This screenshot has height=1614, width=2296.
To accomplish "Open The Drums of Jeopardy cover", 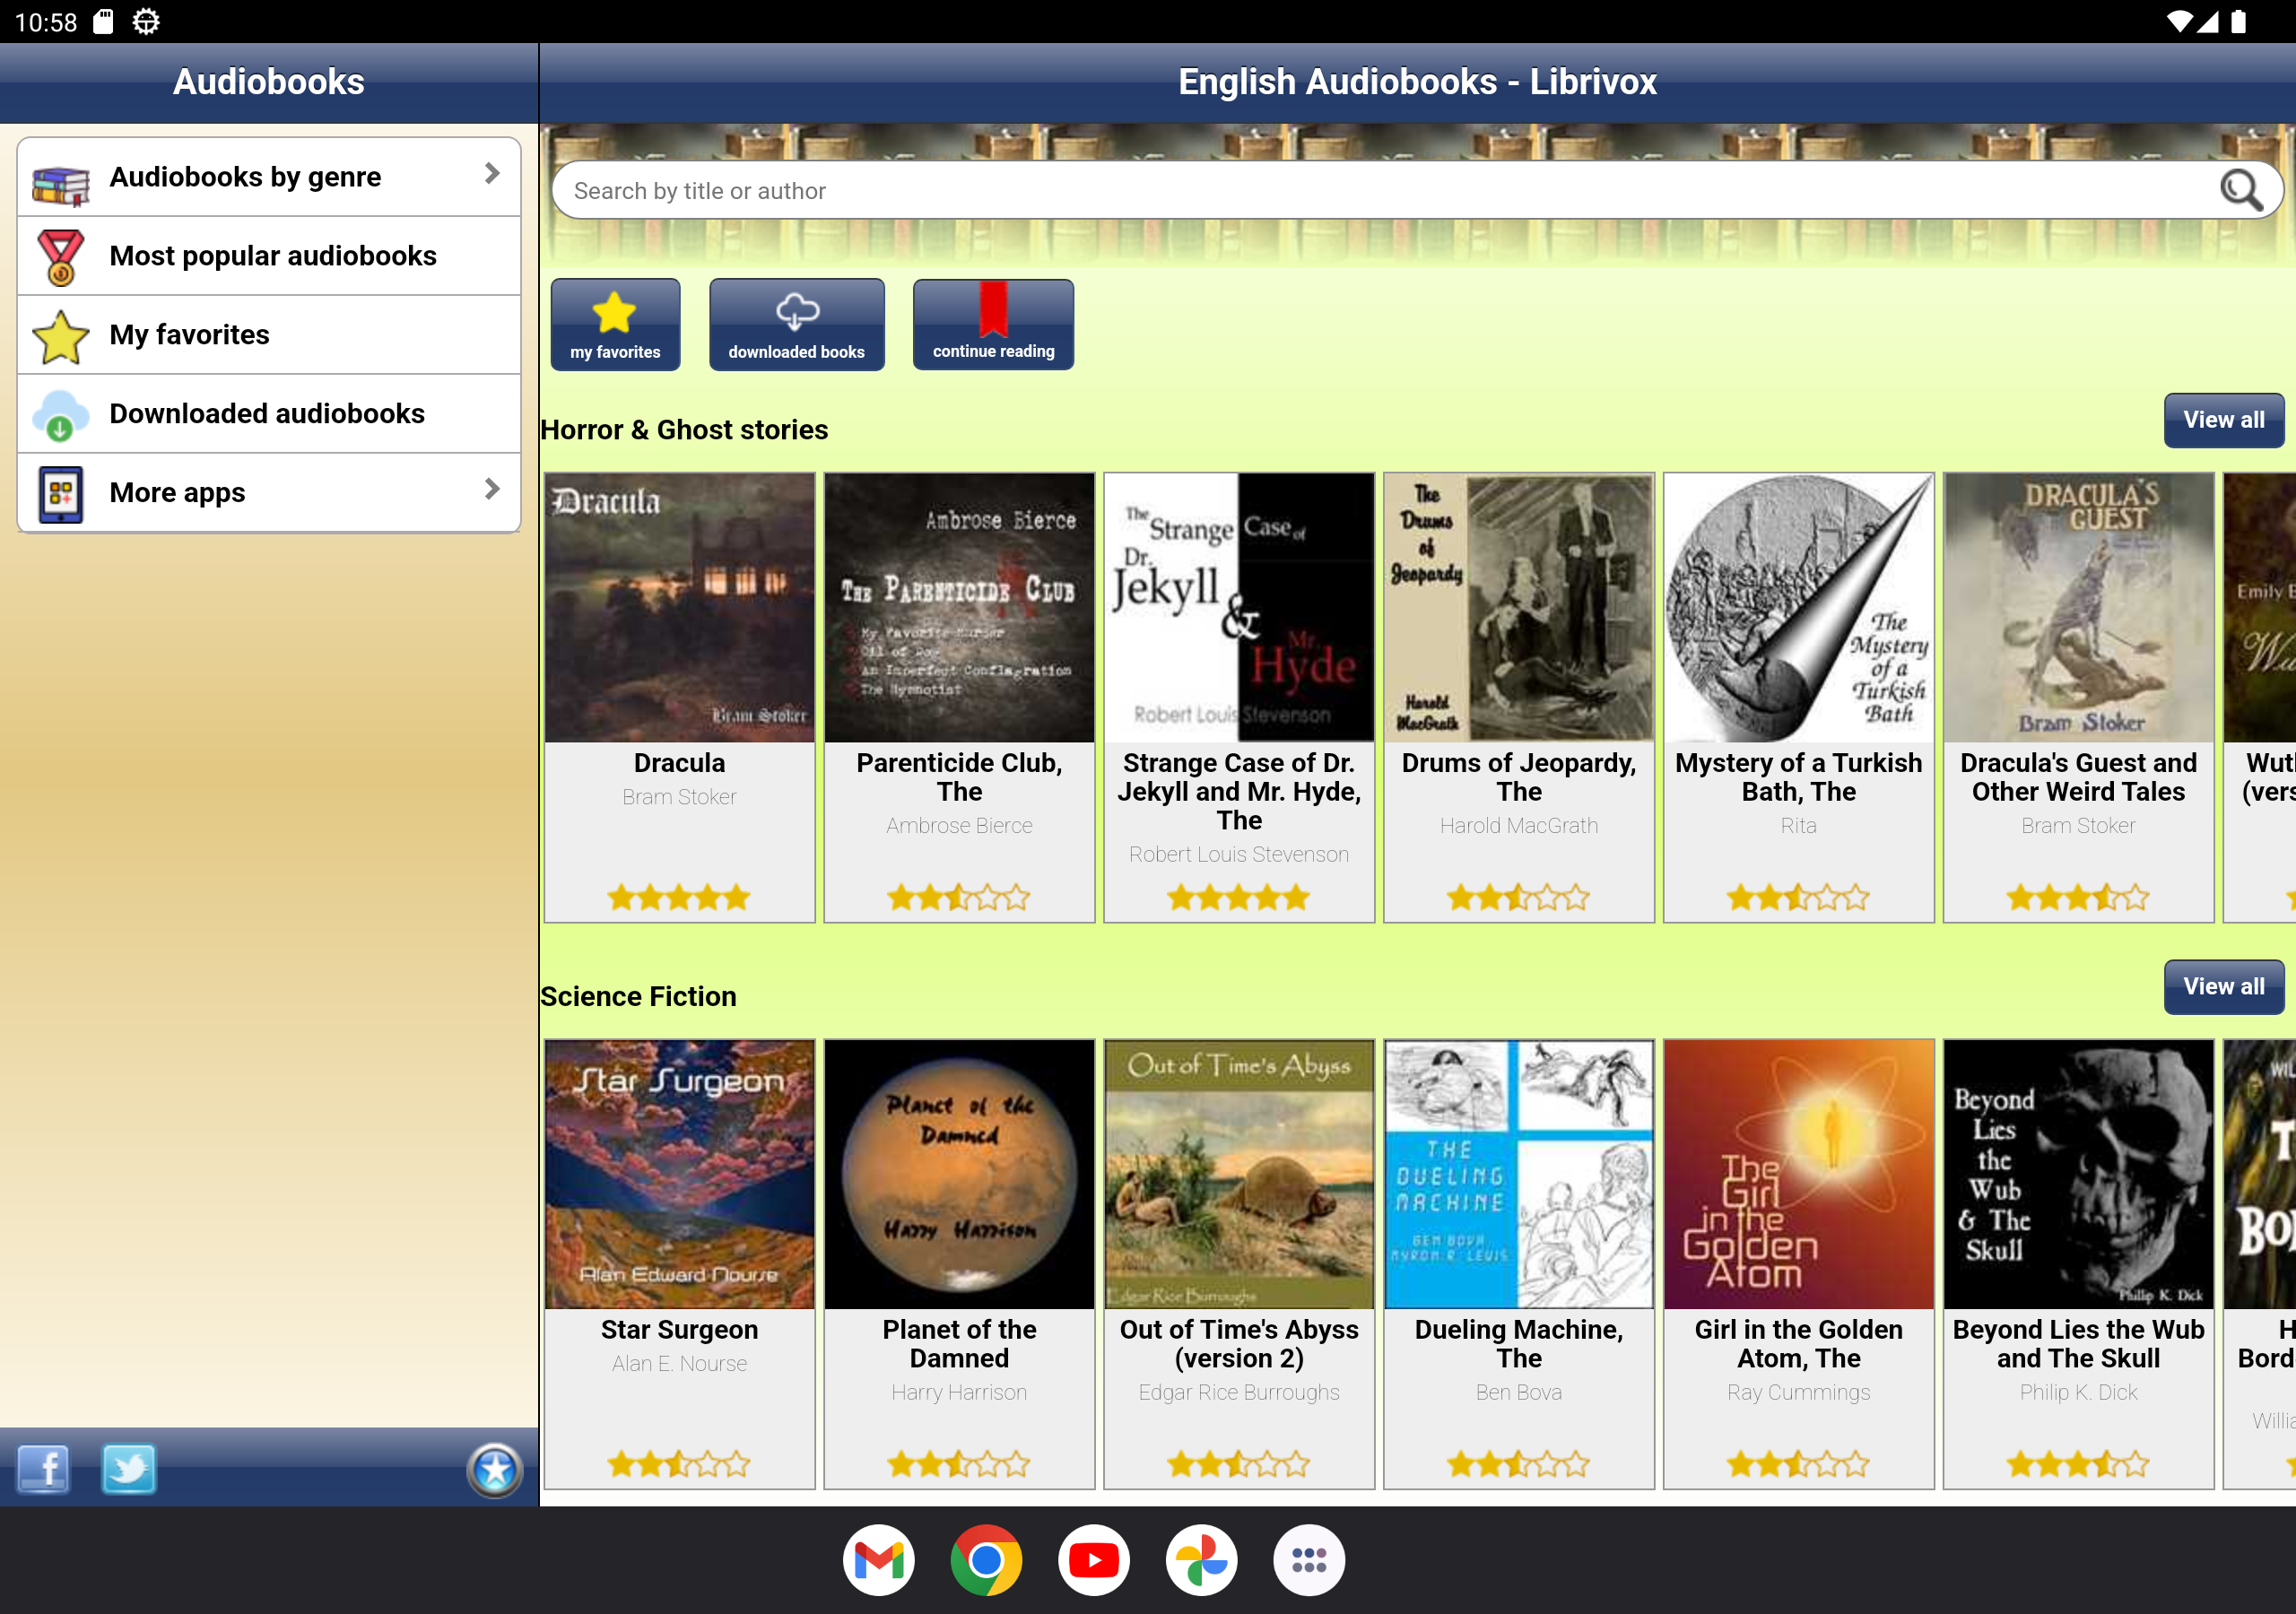I will 1519,607.
